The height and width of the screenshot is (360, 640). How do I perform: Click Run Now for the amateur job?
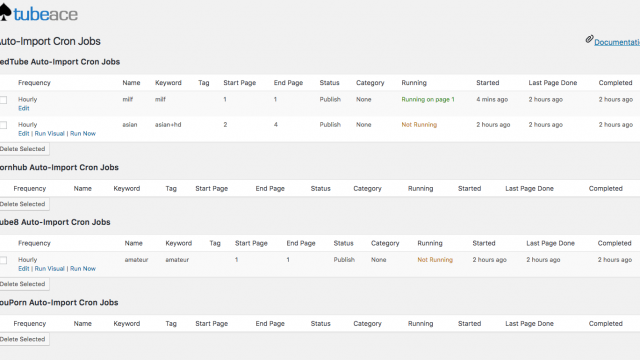(x=83, y=269)
